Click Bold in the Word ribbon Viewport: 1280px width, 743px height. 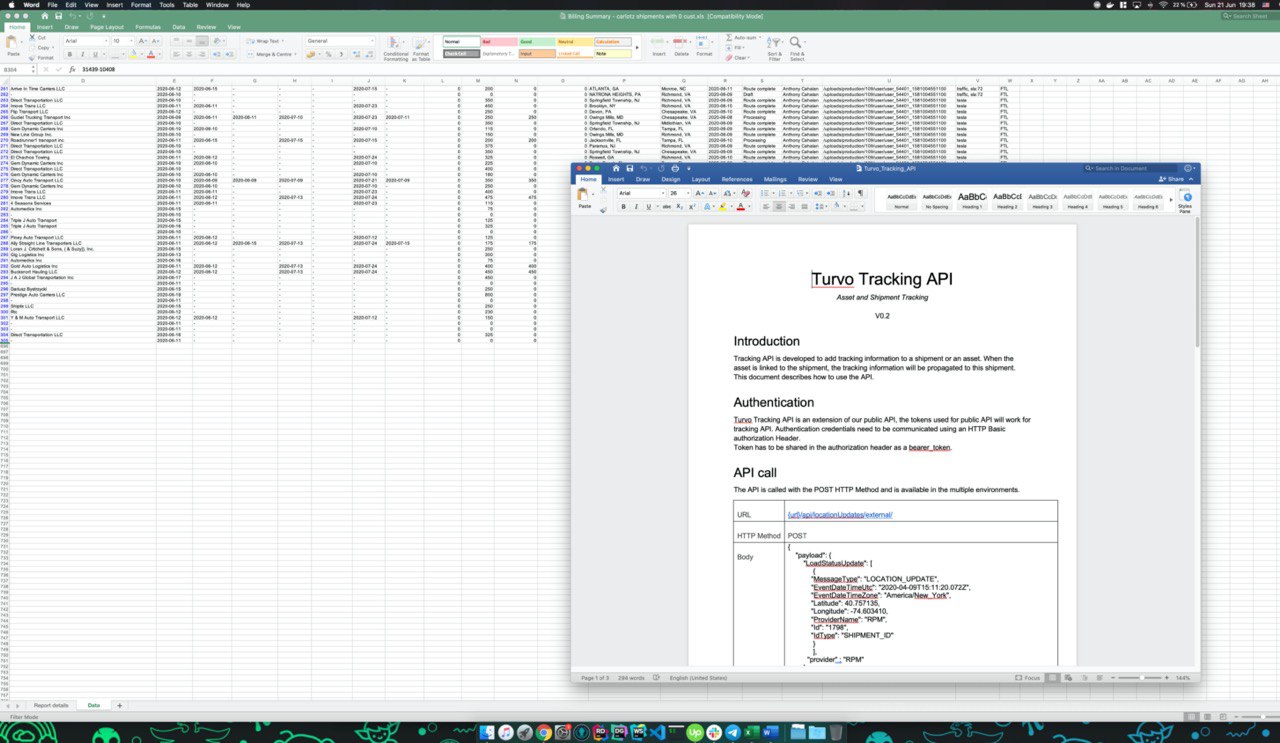623,207
